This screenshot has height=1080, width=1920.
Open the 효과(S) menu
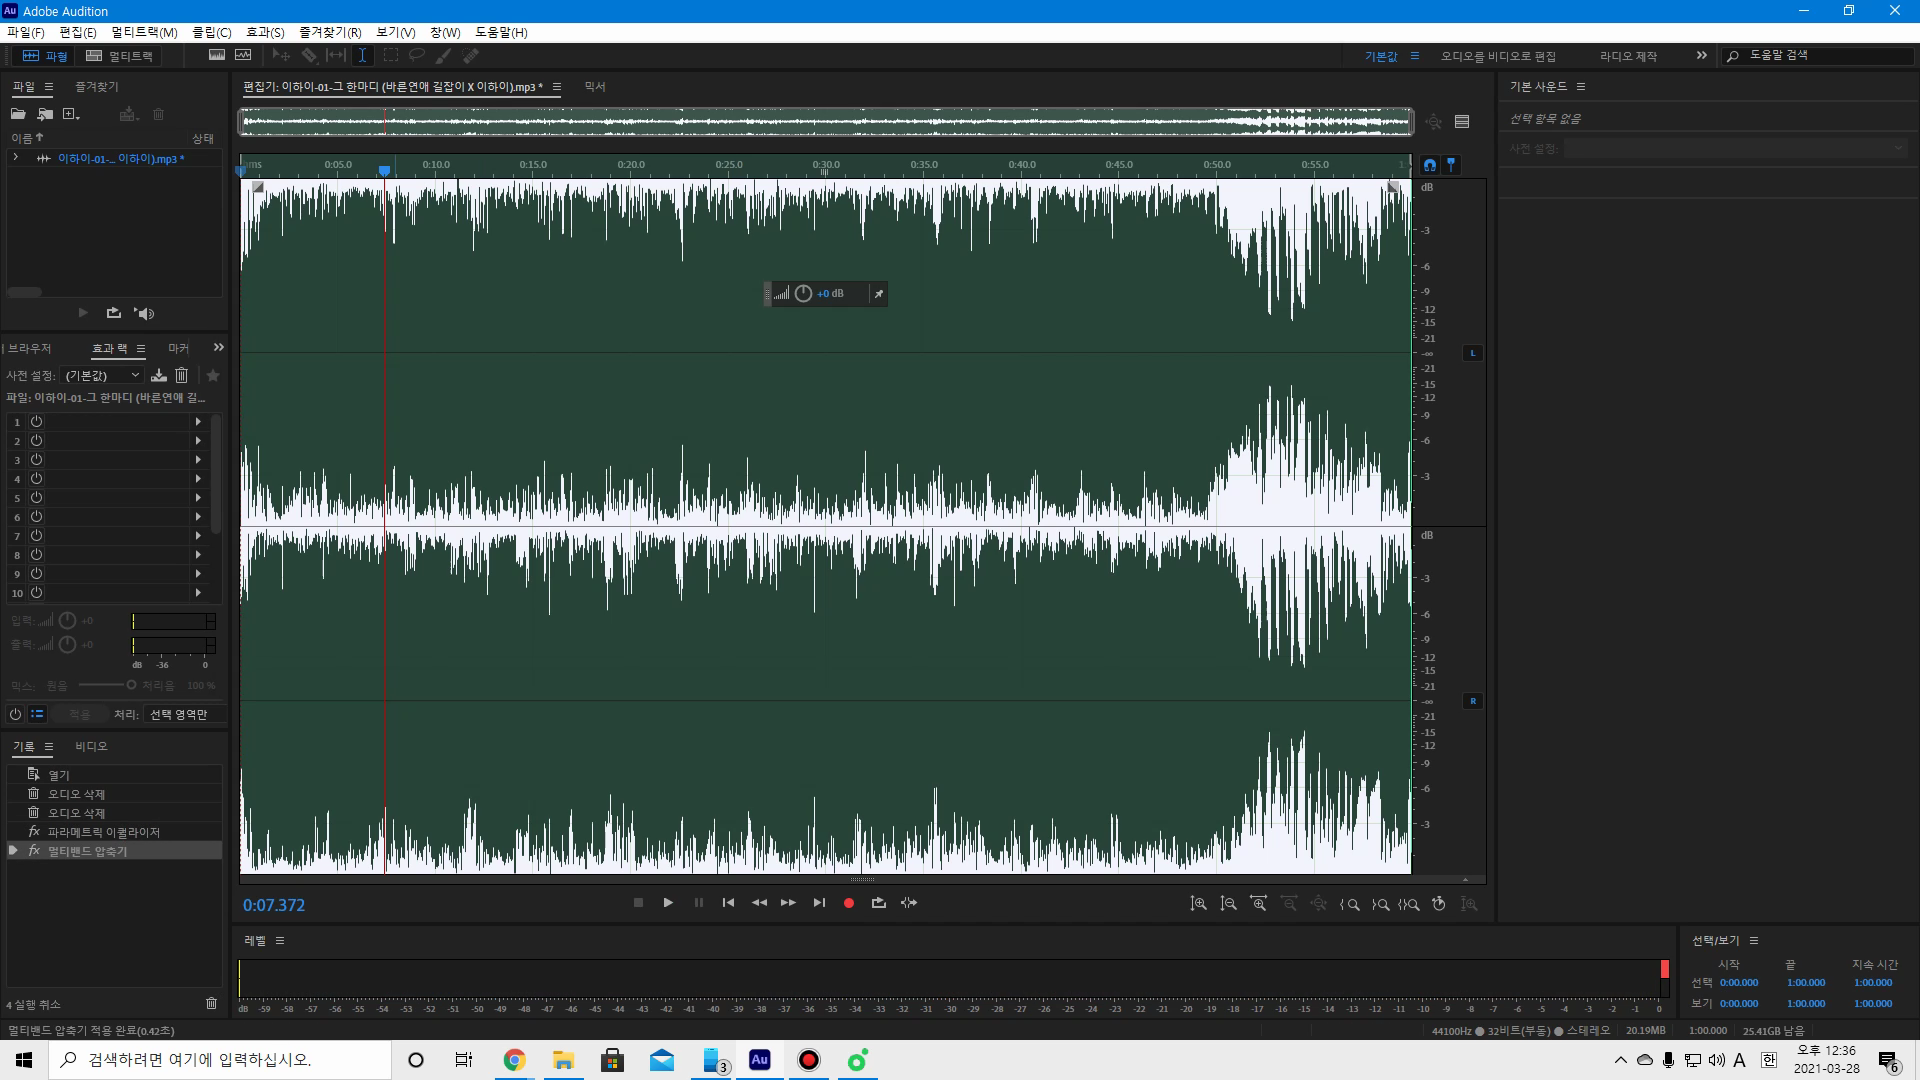coord(265,32)
